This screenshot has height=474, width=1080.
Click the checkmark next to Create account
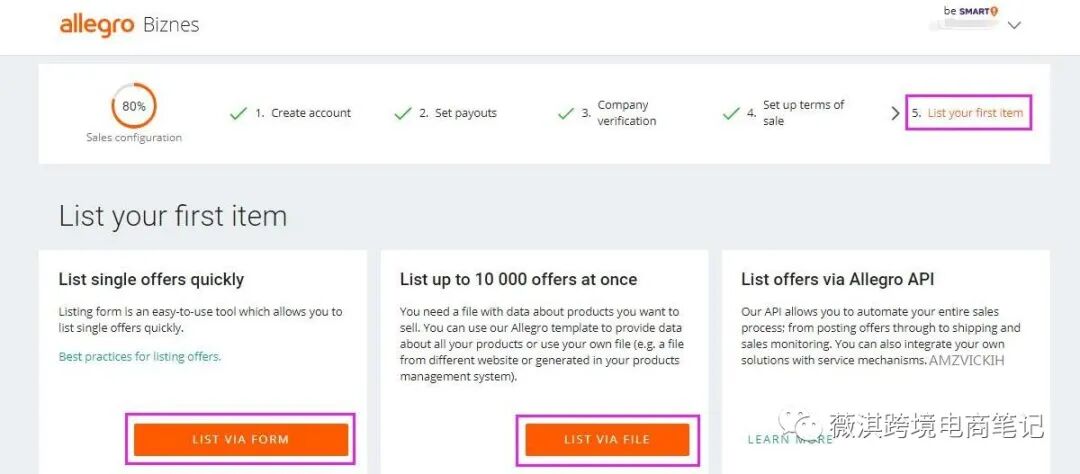(238, 114)
